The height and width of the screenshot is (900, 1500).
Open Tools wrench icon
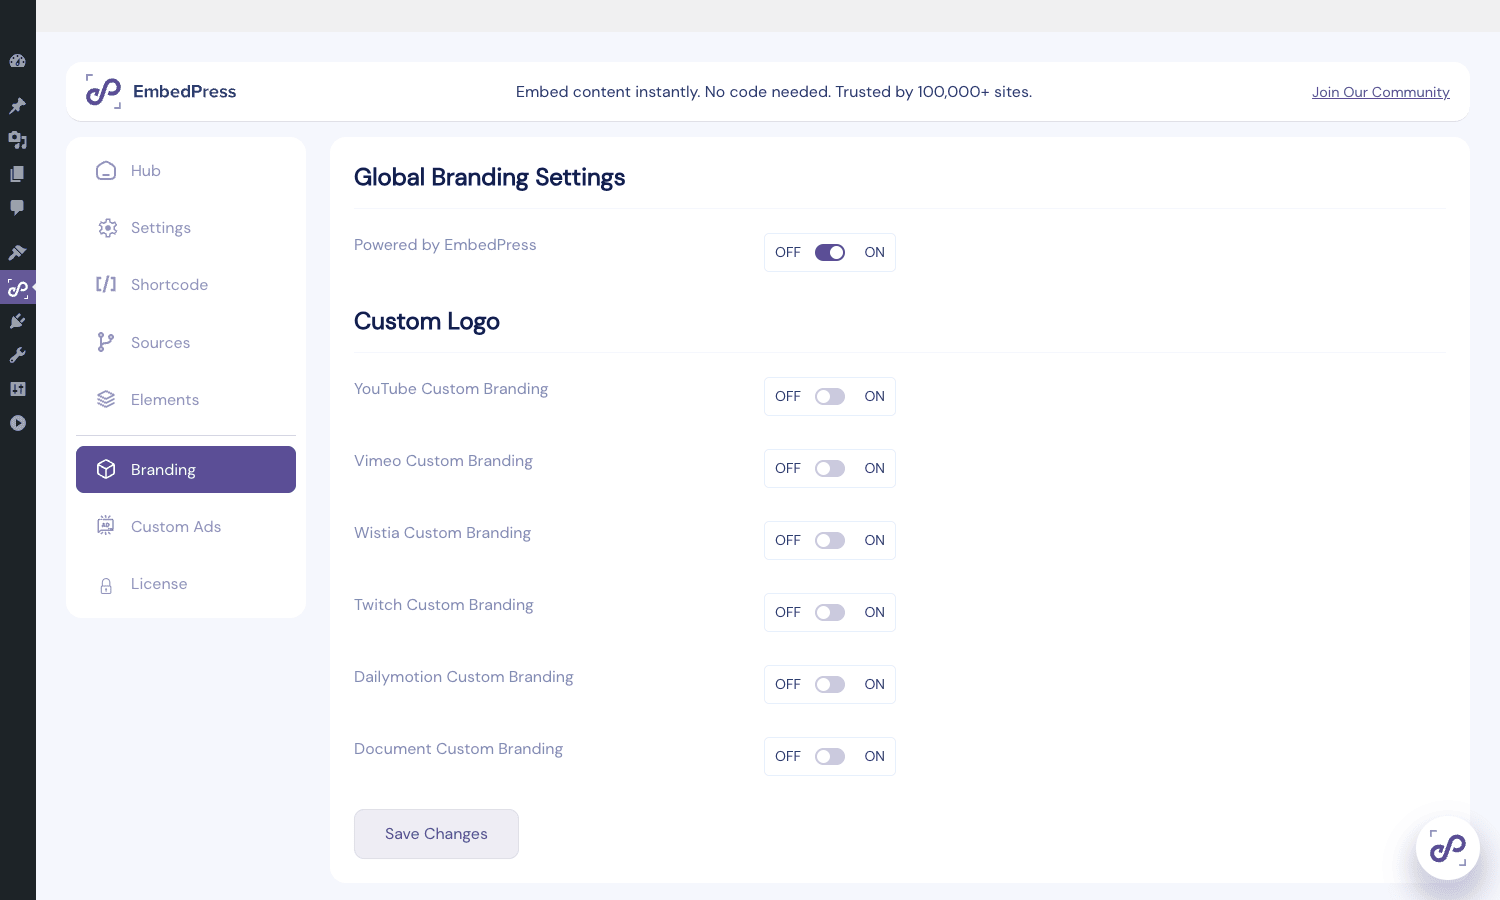pyautogui.click(x=17, y=355)
